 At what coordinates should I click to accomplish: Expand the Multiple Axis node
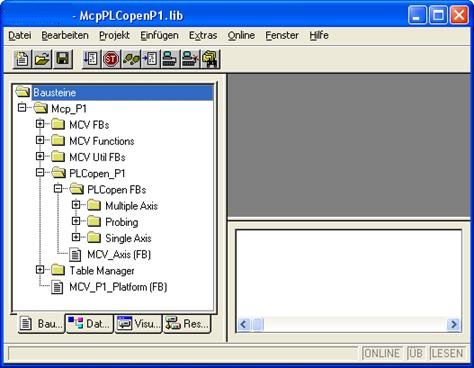pos(76,205)
